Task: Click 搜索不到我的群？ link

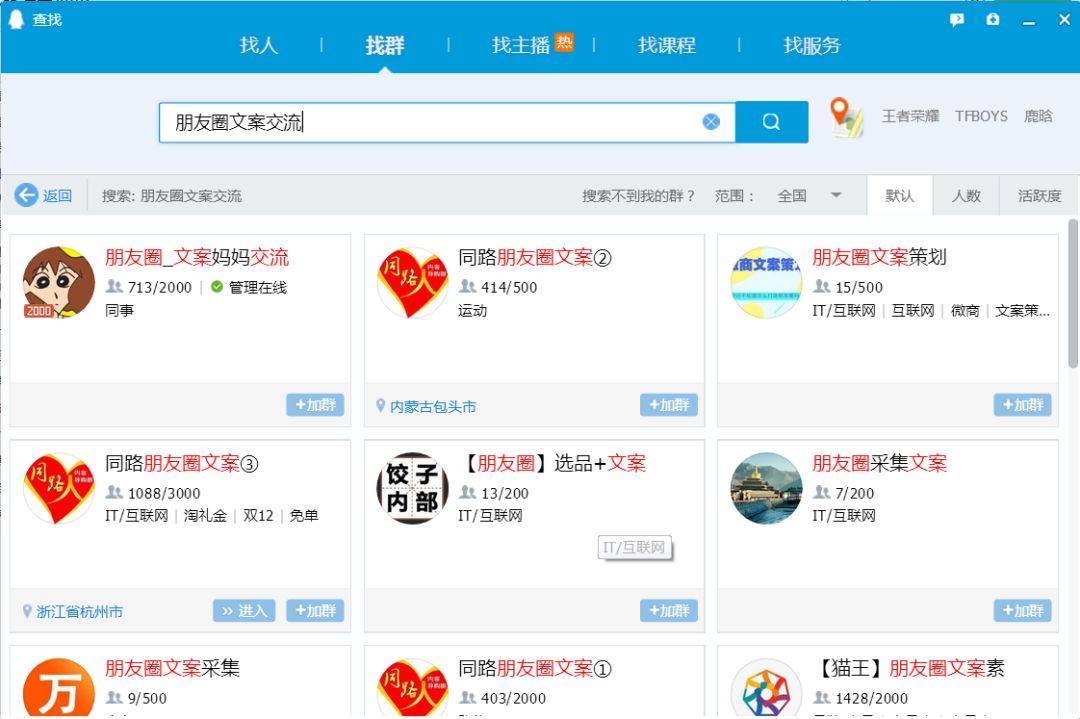Action: pos(638,196)
